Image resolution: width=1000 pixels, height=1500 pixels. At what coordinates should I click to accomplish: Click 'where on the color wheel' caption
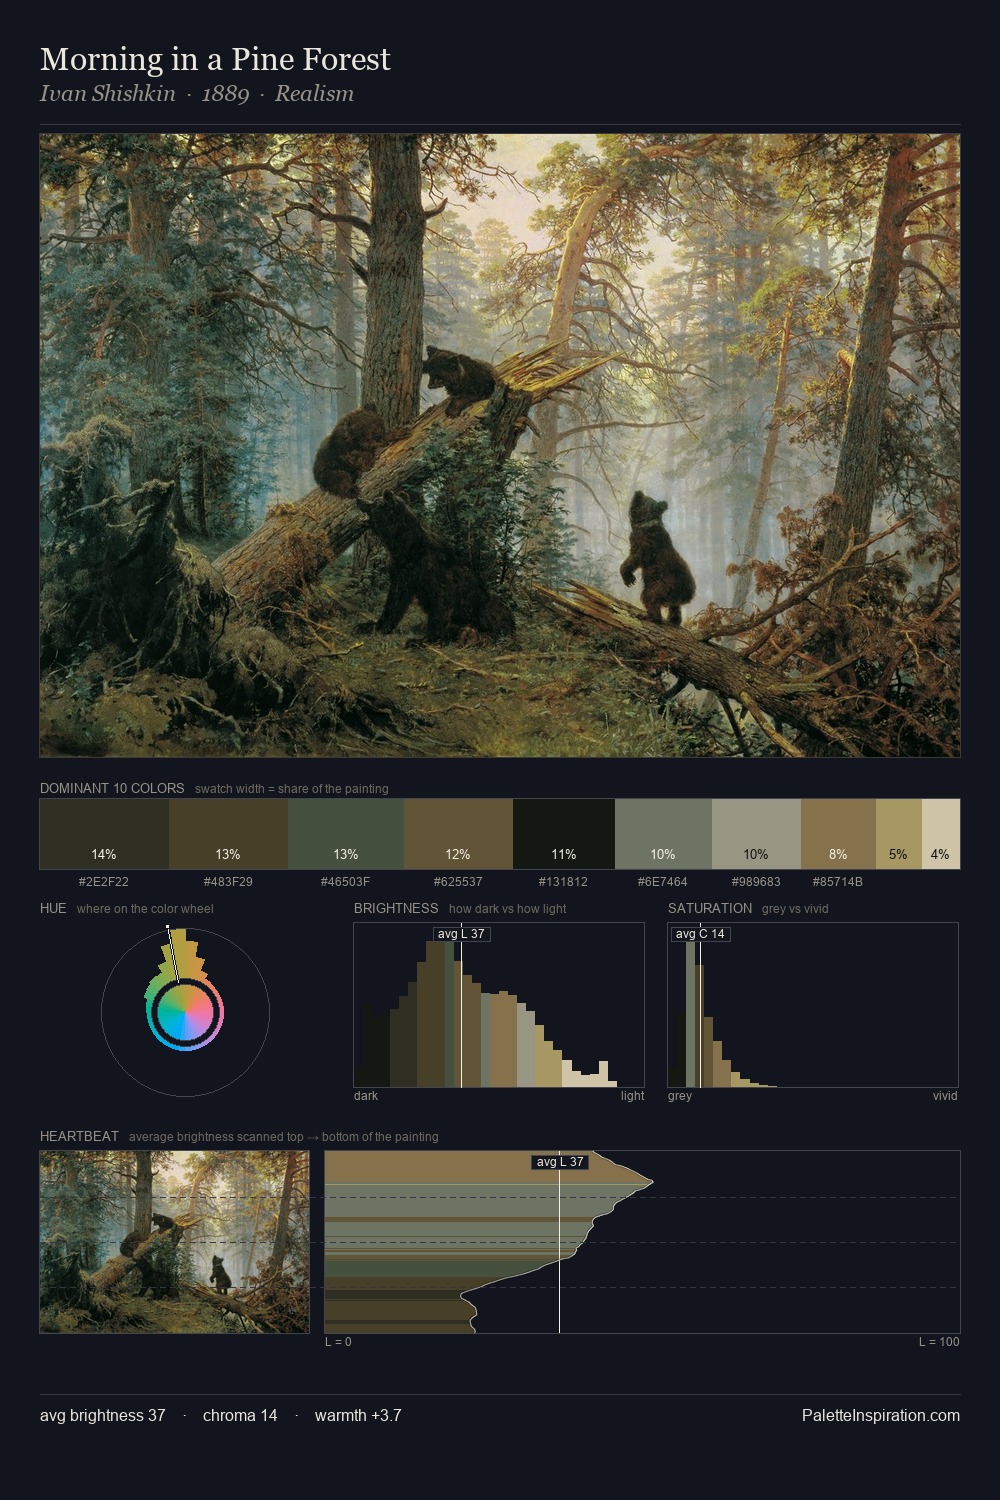point(145,909)
